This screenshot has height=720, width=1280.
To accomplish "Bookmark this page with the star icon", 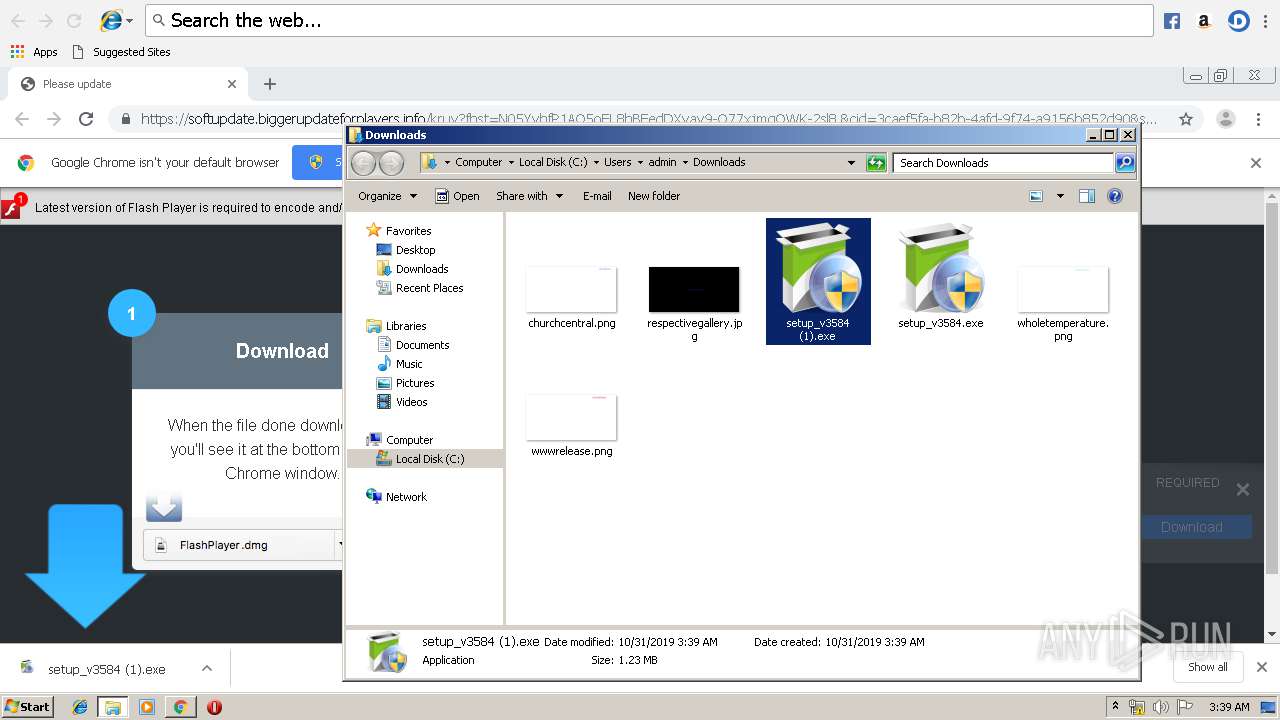I will 1186,119.
